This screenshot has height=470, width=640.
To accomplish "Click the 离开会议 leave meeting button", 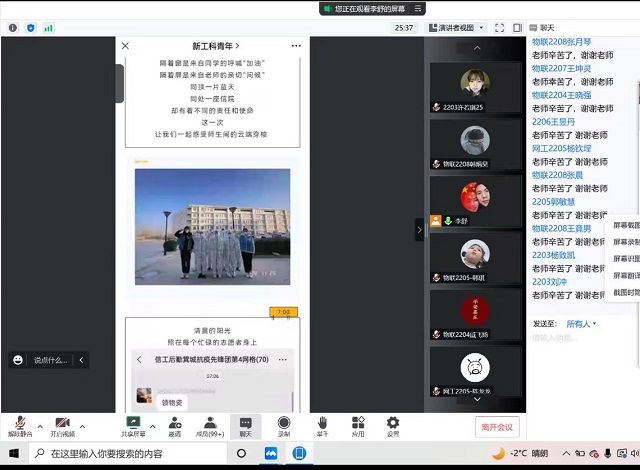I will pyautogui.click(x=497, y=427).
